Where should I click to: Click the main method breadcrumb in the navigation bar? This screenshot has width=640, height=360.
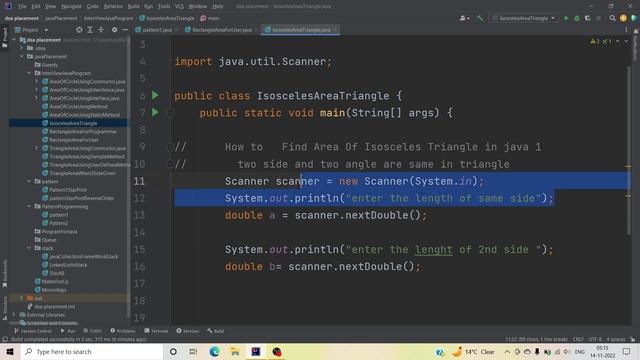[x=210, y=18]
